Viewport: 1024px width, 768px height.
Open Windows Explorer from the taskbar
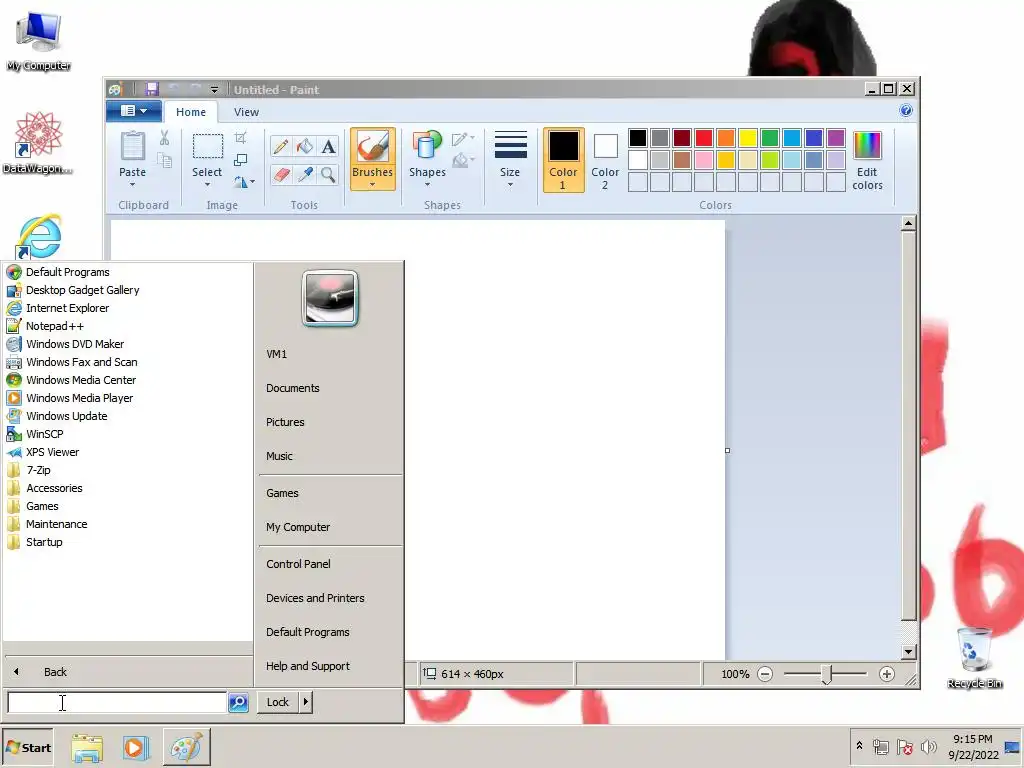87,748
